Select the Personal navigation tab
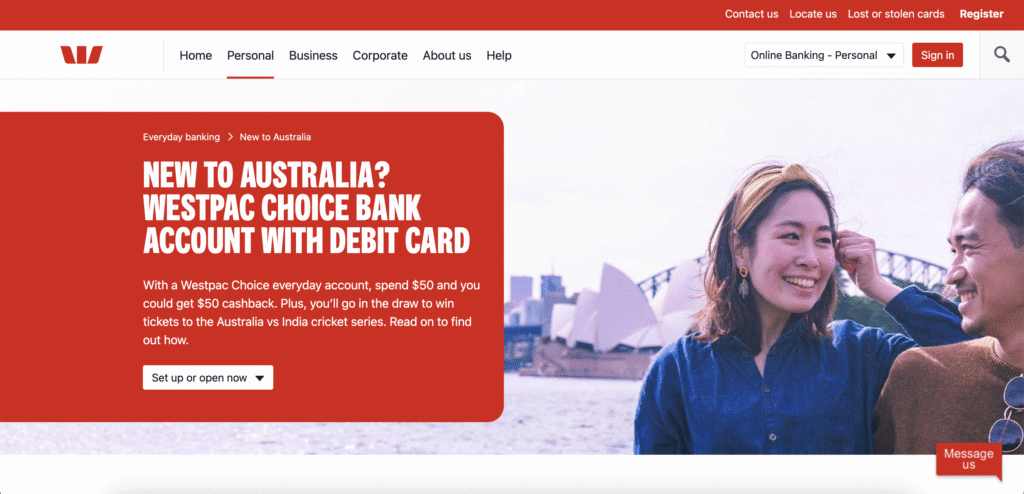1024x494 pixels. [250, 56]
